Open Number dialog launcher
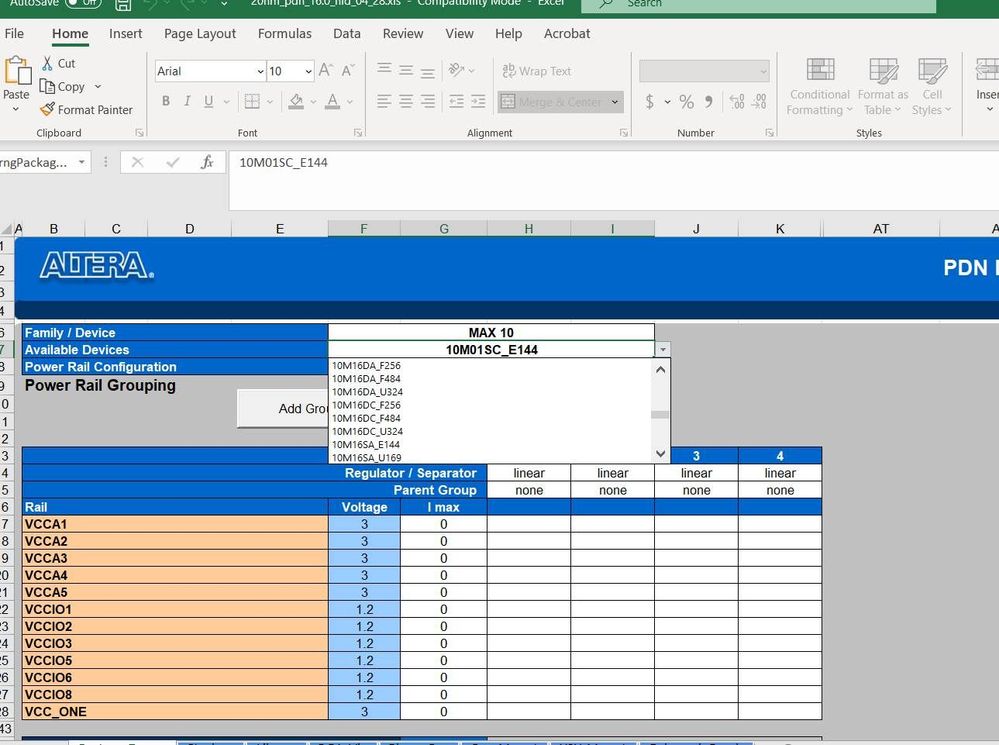The width and height of the screenshot is (999, 745). [x=770, y=133]
